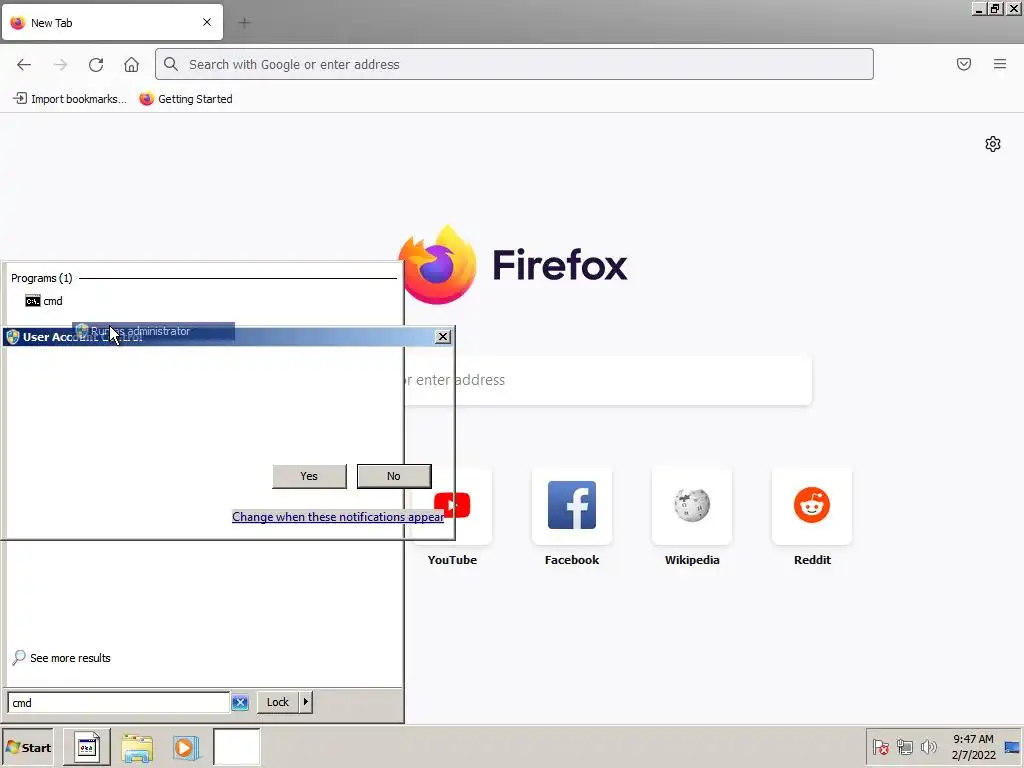Open a new tab with plus button
1024x768 pixels.
tap(244, 23)
